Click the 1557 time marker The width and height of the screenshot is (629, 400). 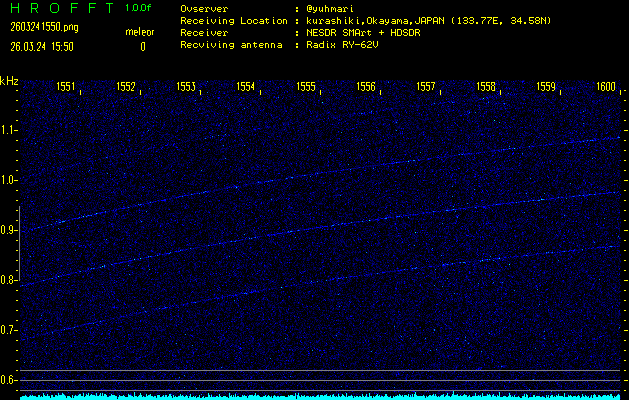pyautogui.click(x=426, y=87)
